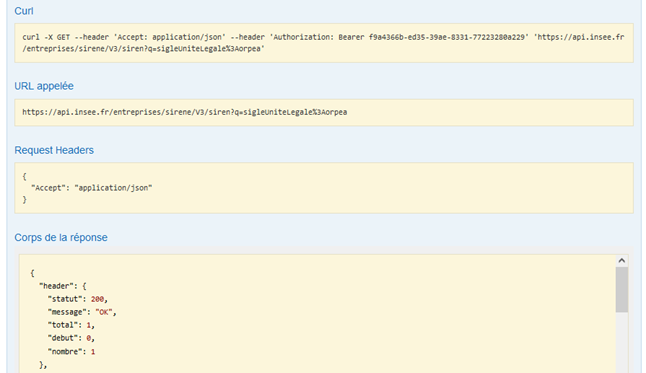Click the Request Headers heading
646x373 pixels.
54,150
